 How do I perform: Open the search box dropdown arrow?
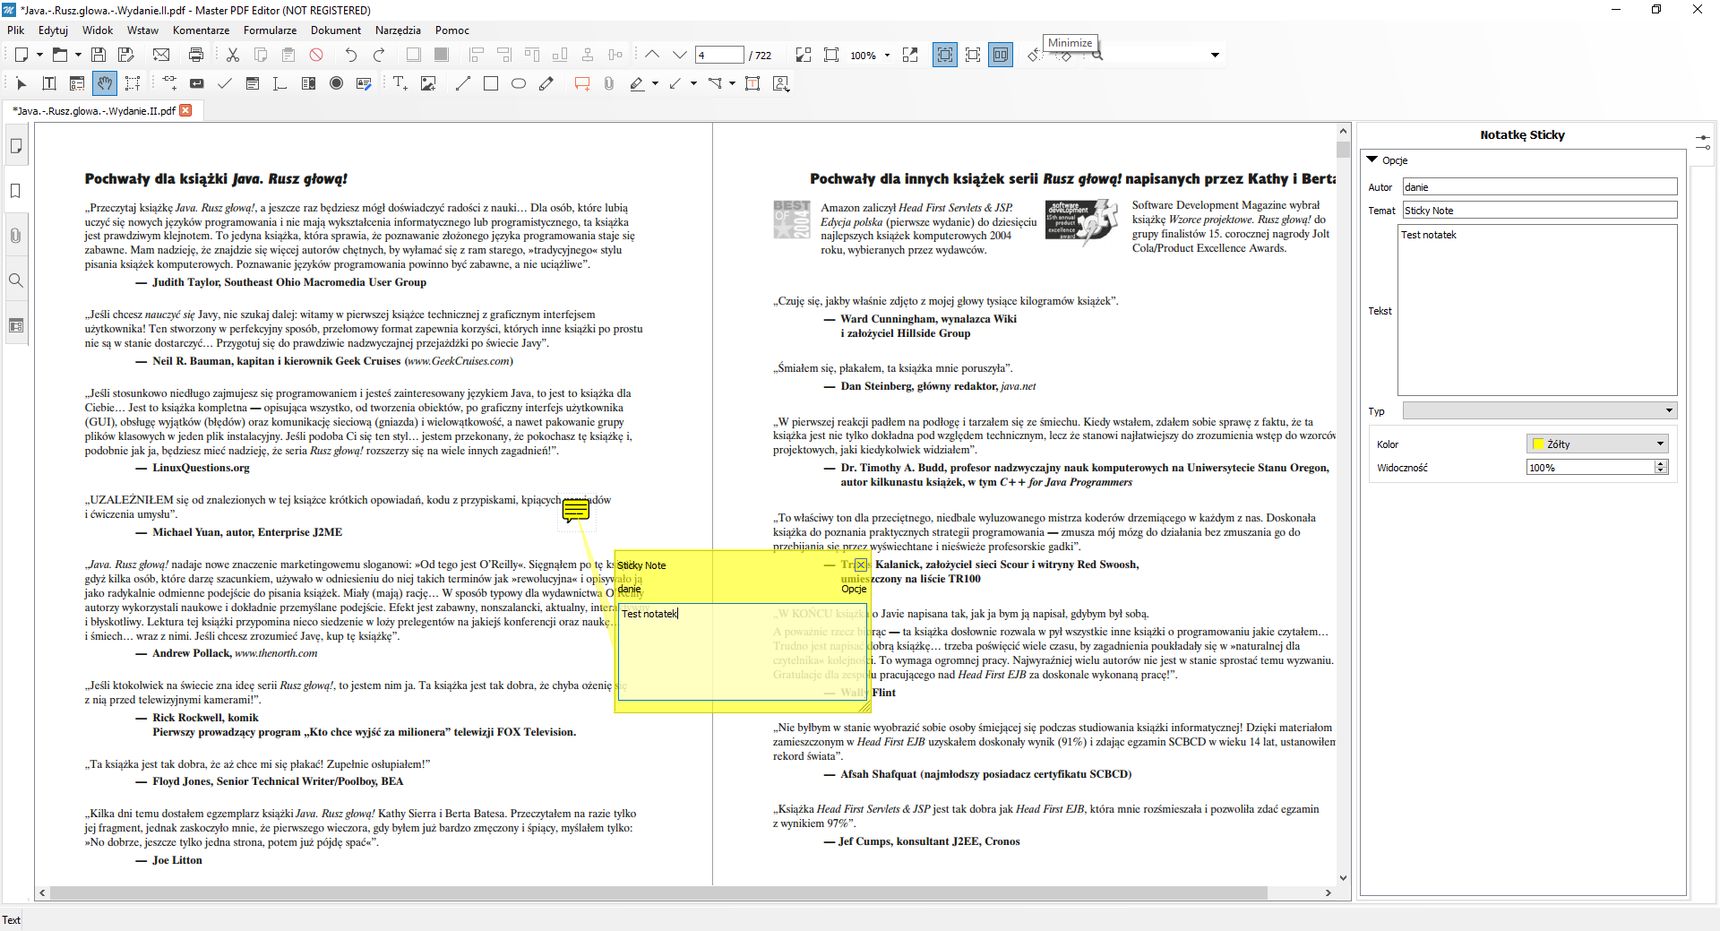(1215, 55)
